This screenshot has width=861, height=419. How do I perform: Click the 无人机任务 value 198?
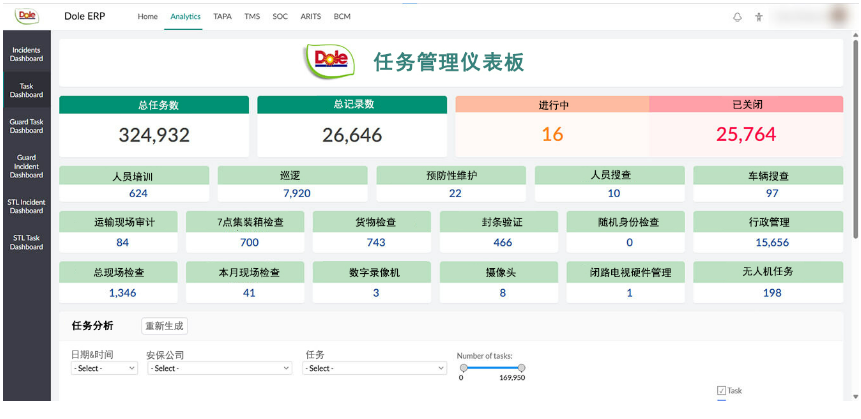click(x=772, y=293)
